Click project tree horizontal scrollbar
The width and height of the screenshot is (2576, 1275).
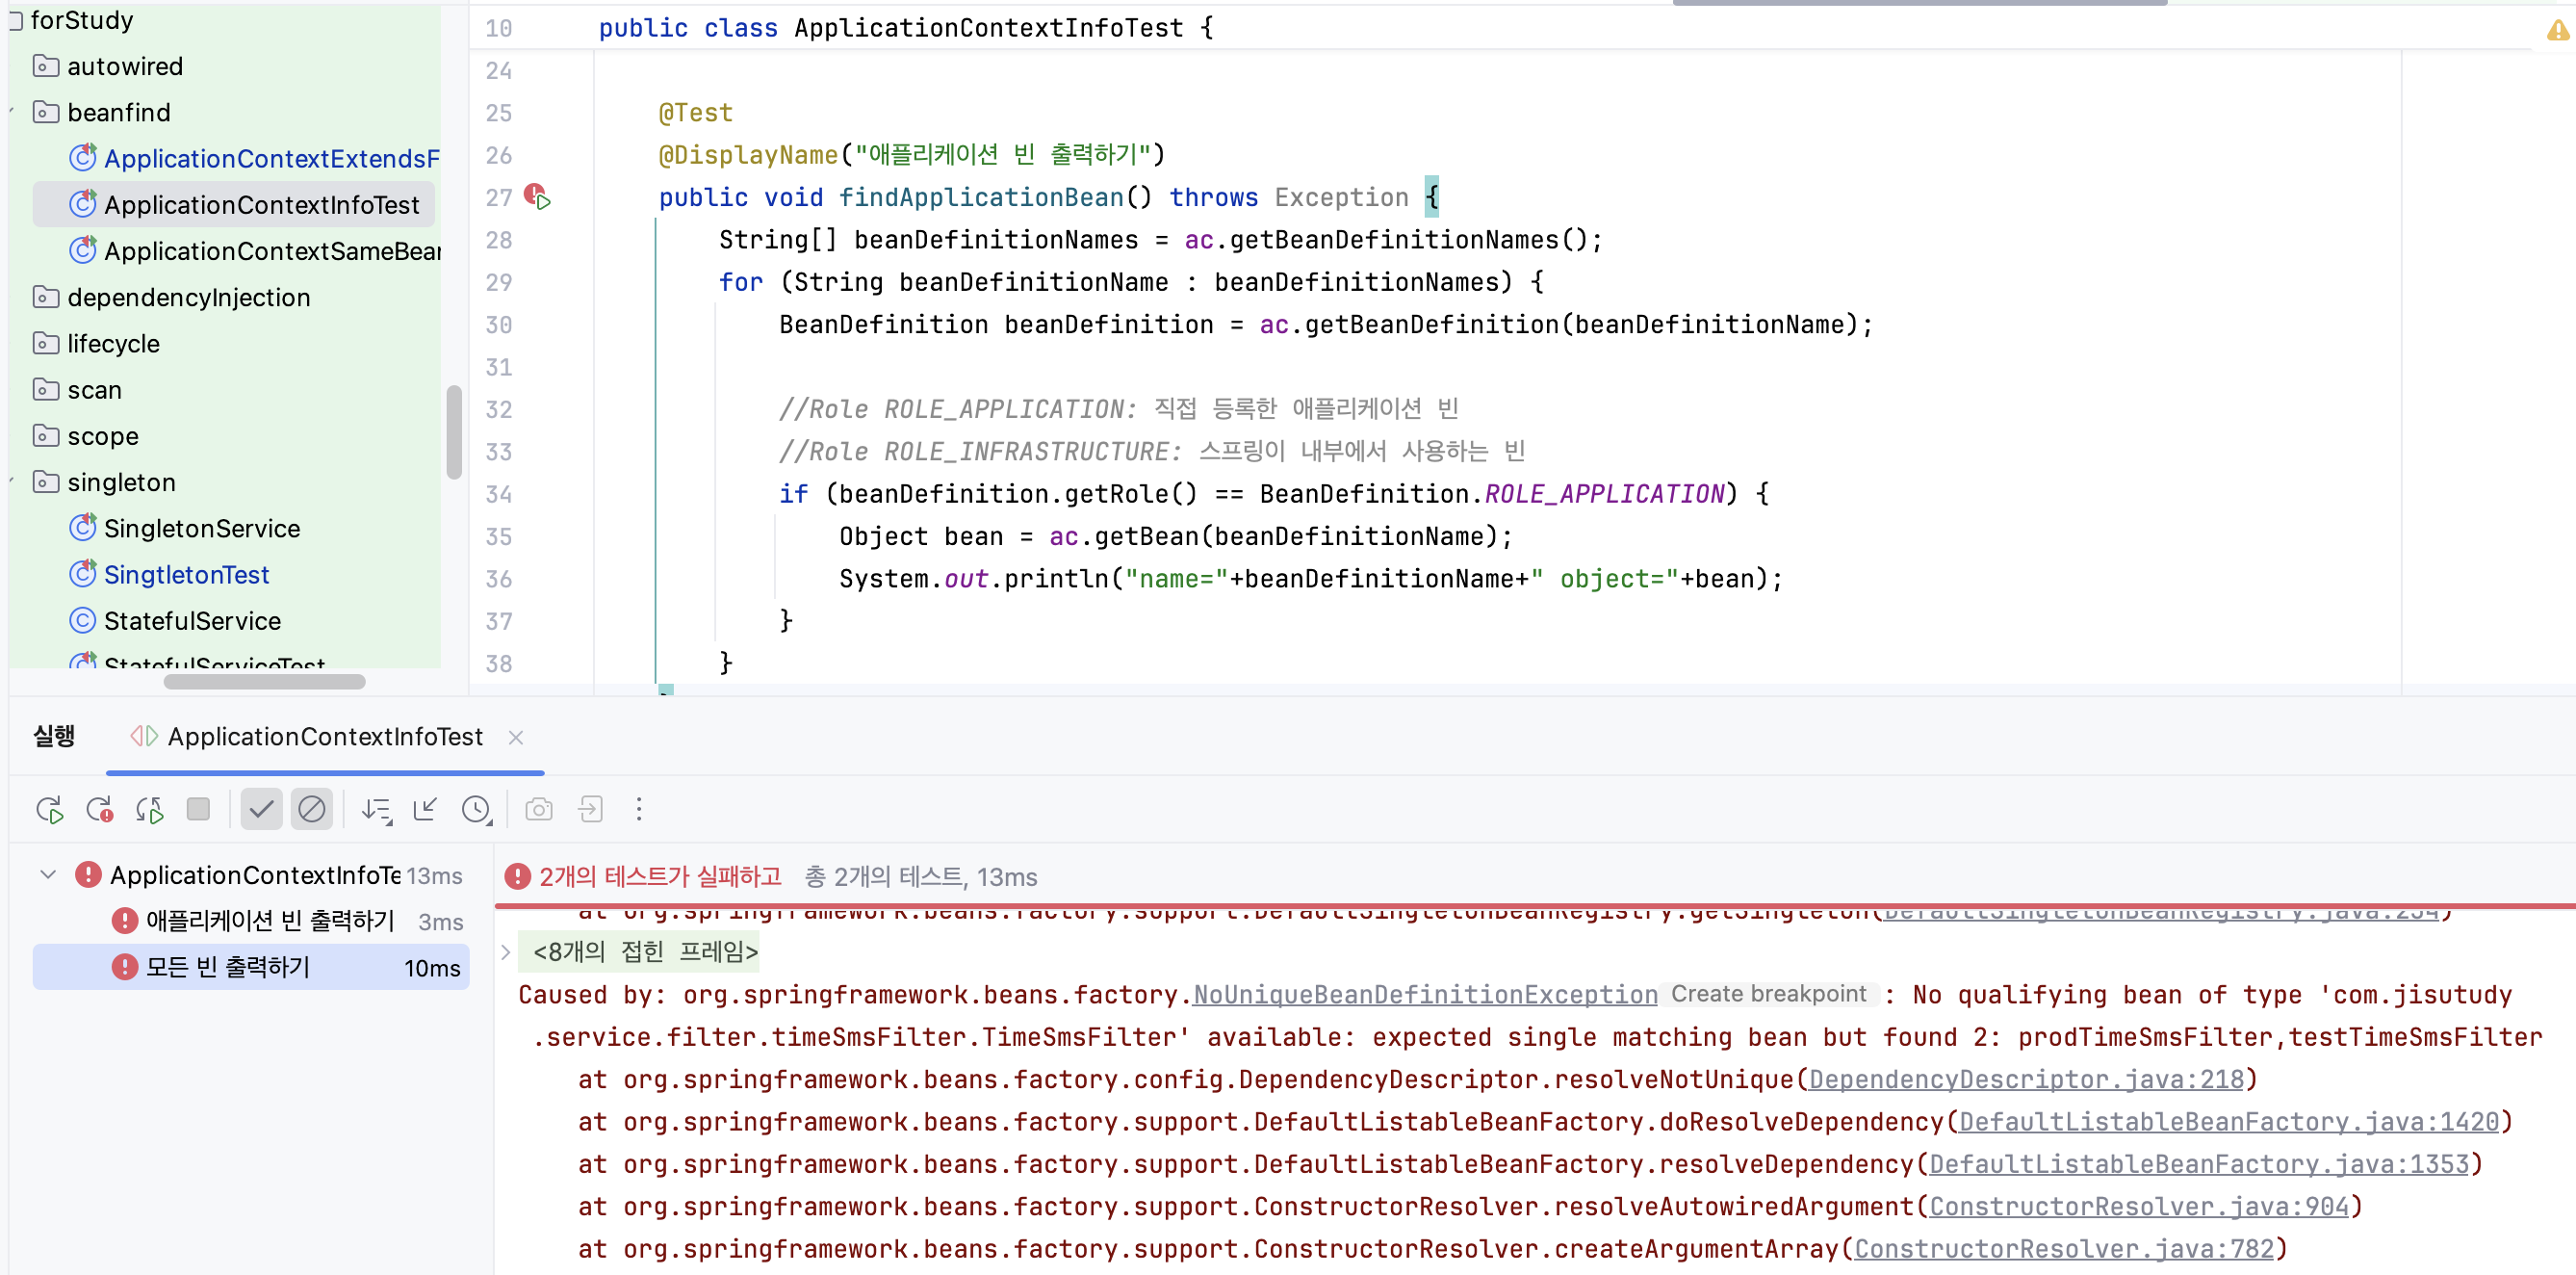[x=264, y=682]
